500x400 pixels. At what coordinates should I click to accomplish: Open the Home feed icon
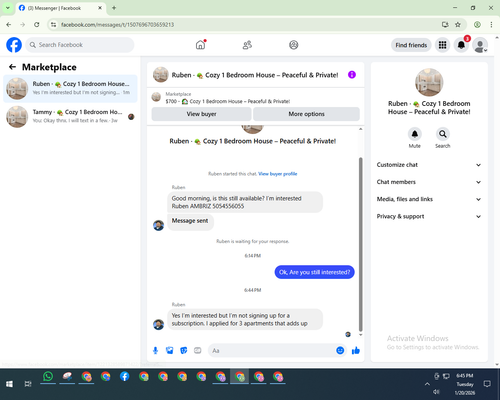[200, 45]
